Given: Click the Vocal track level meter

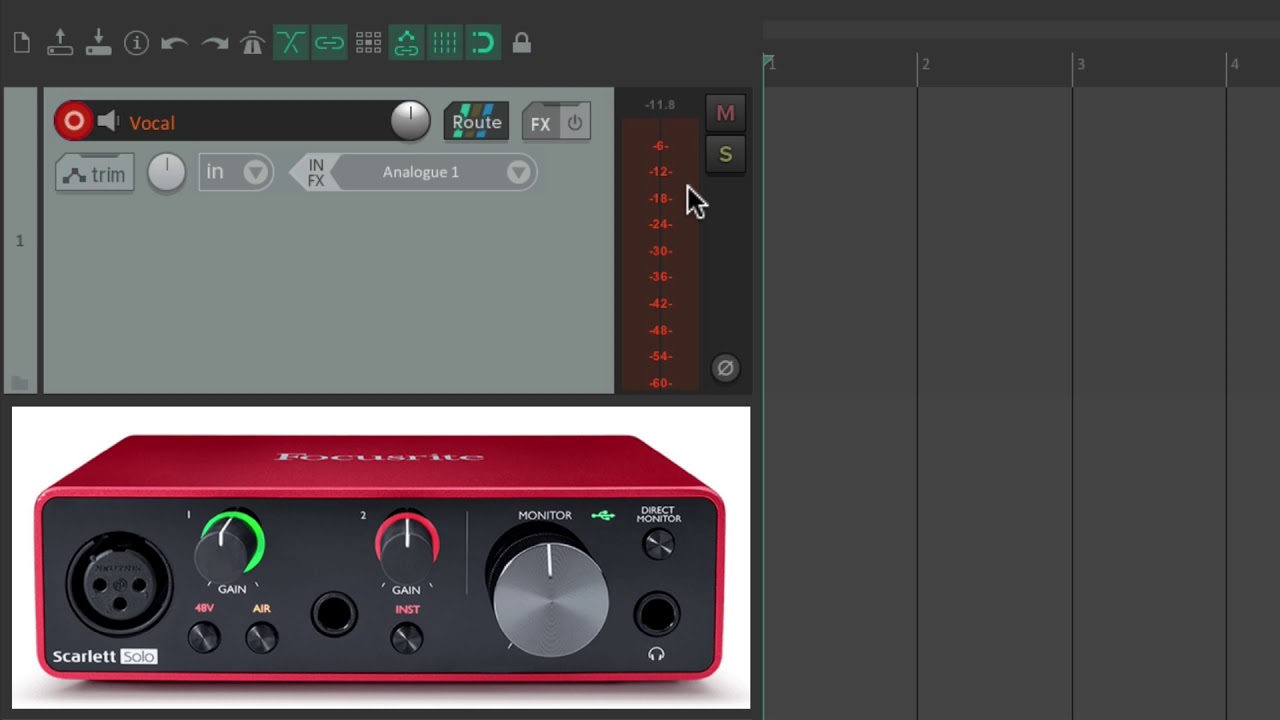Looking at the screenshot, I should point(660,254).
